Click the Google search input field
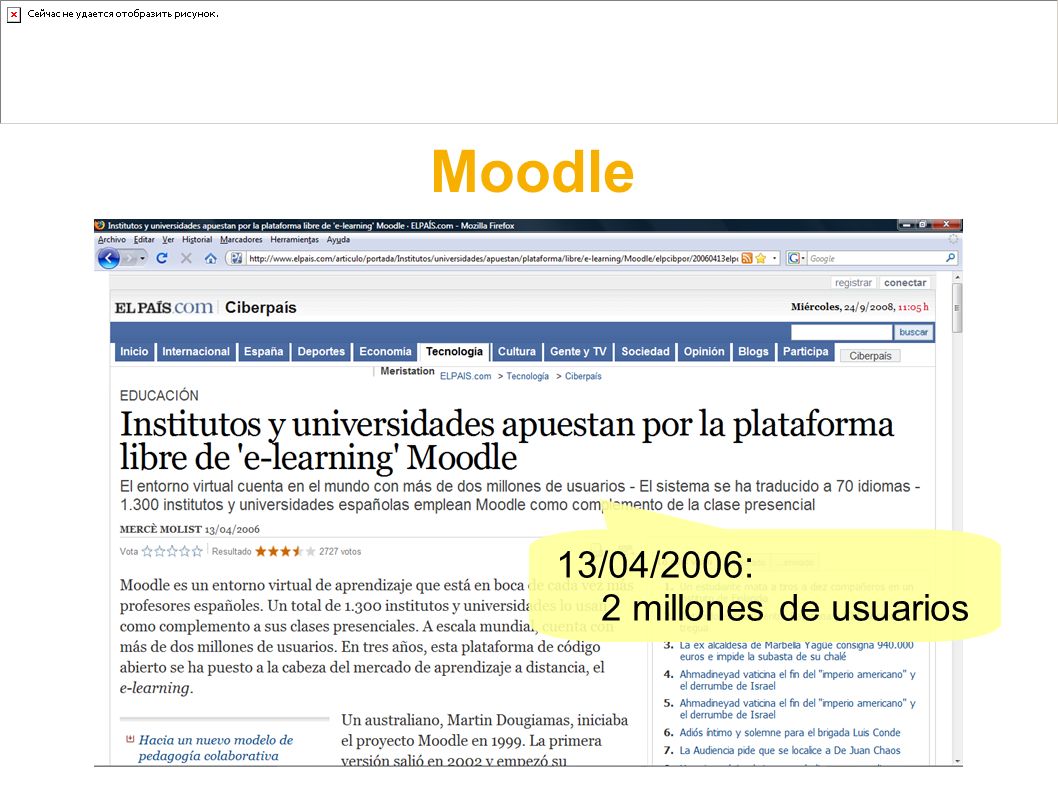1058x793 pixels. [x=875, y=258]
